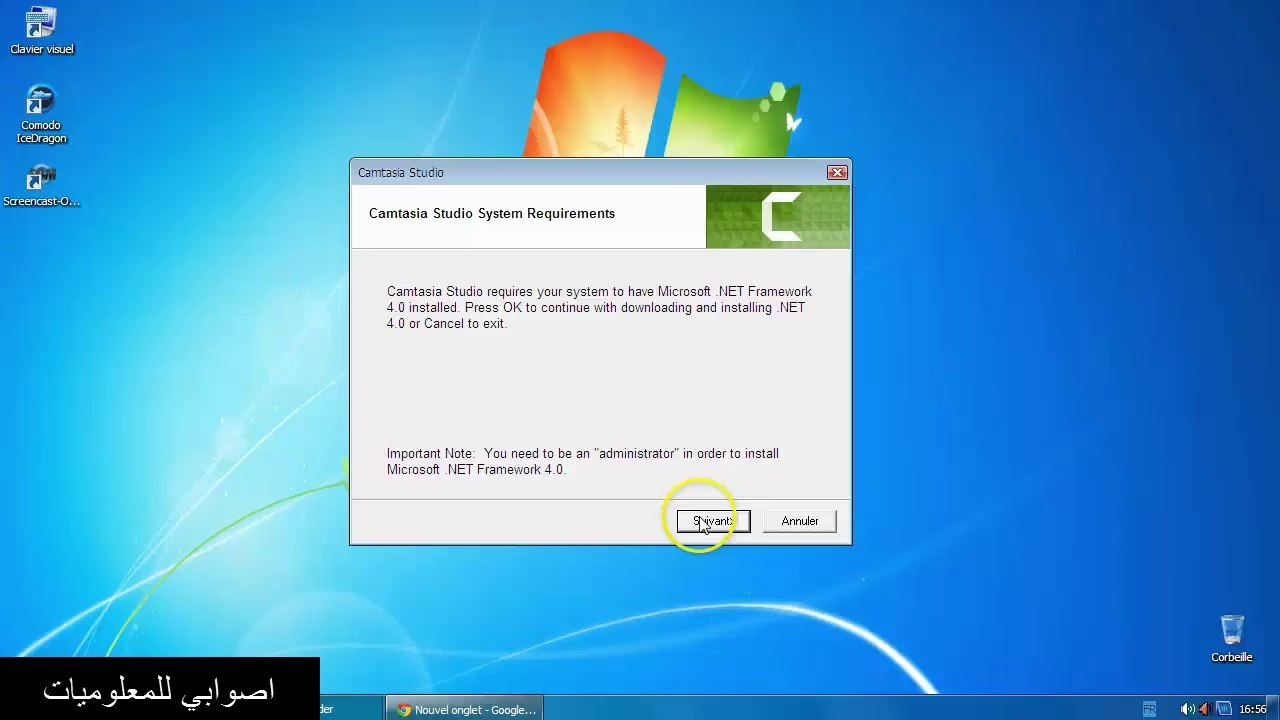The width and height of the screenshot is (1280, 720).
Task: Click the Show desktop strip at the taskbar end
Action: click(x=1273, y=709)
